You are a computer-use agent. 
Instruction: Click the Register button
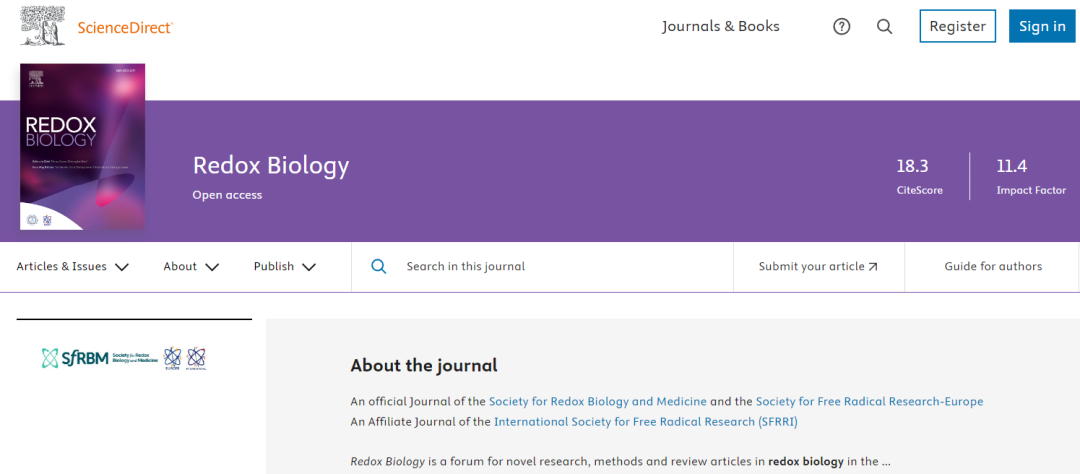point(957,27)
